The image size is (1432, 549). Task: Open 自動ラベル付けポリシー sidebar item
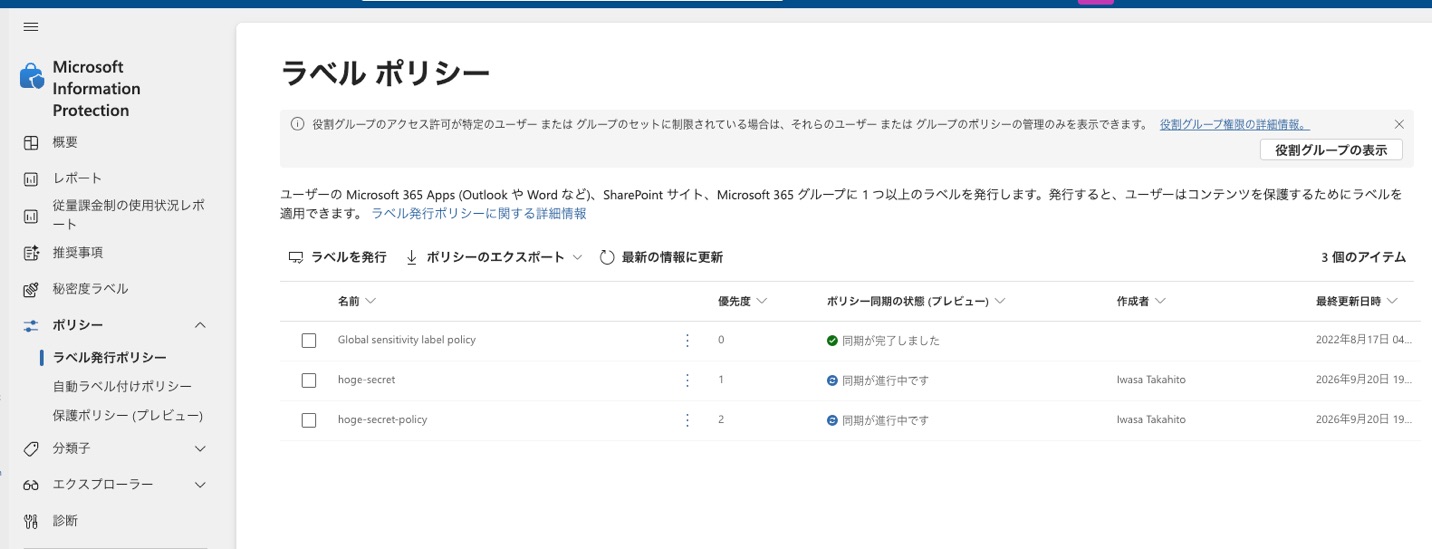tap(122, 387)
